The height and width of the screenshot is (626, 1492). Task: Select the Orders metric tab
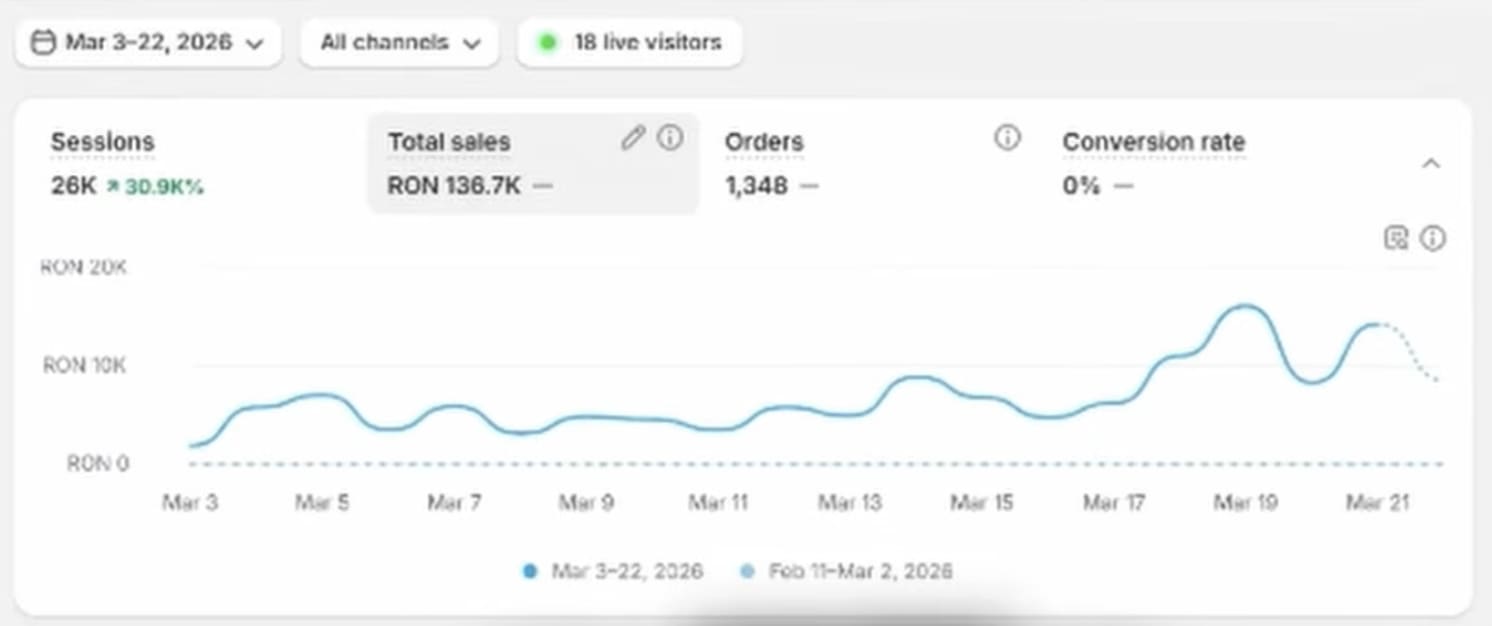point(870,163)
